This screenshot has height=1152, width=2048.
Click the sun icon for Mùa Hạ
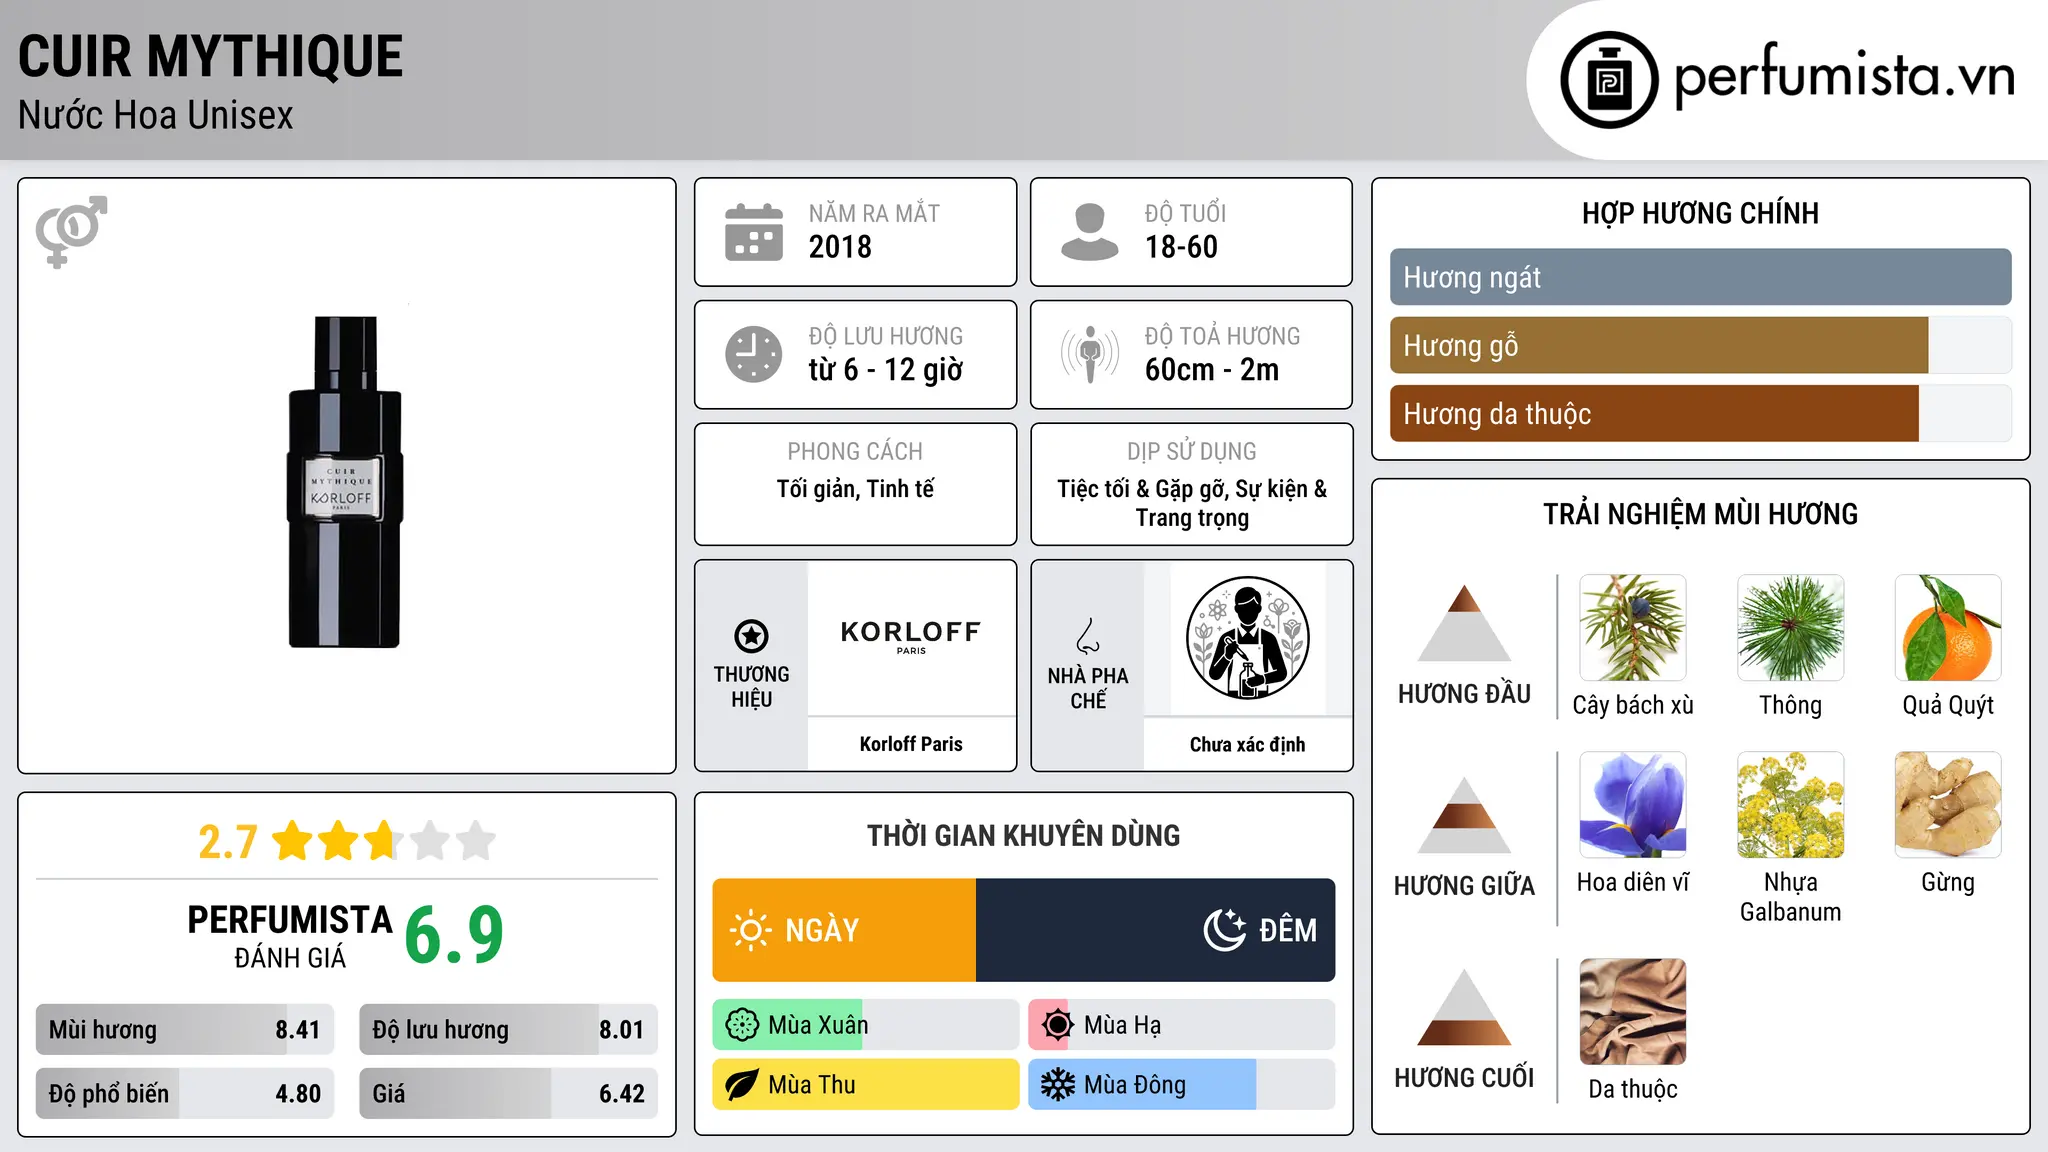pyautogui.click(x=1057, y=1025)
